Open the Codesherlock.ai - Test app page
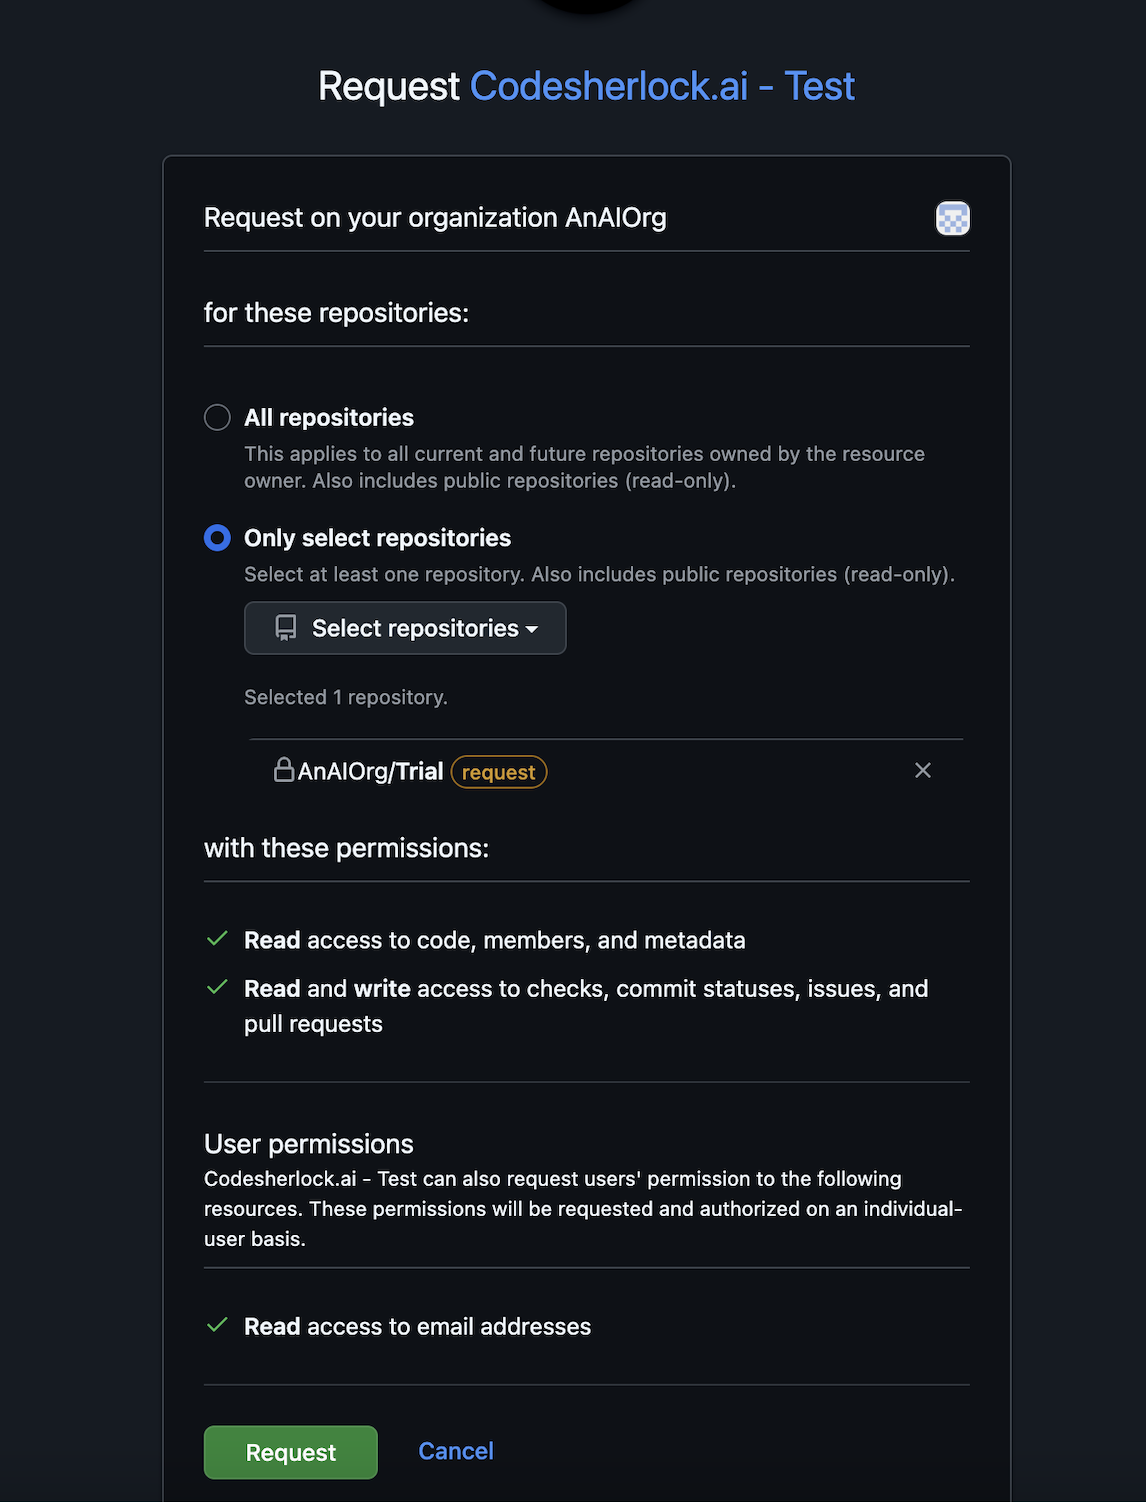The image size is (1146, 1502). (x=663, y=87)
